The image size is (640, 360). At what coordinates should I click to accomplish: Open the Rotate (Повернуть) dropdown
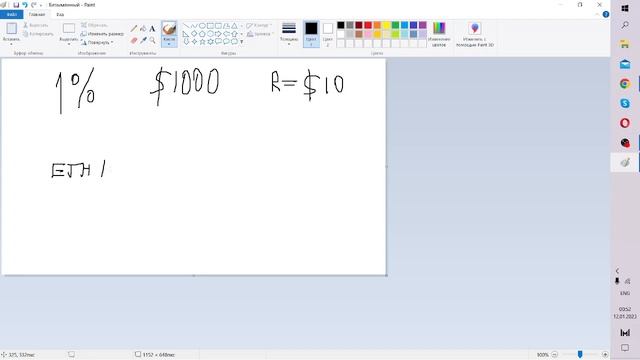(x=97, y=42)
